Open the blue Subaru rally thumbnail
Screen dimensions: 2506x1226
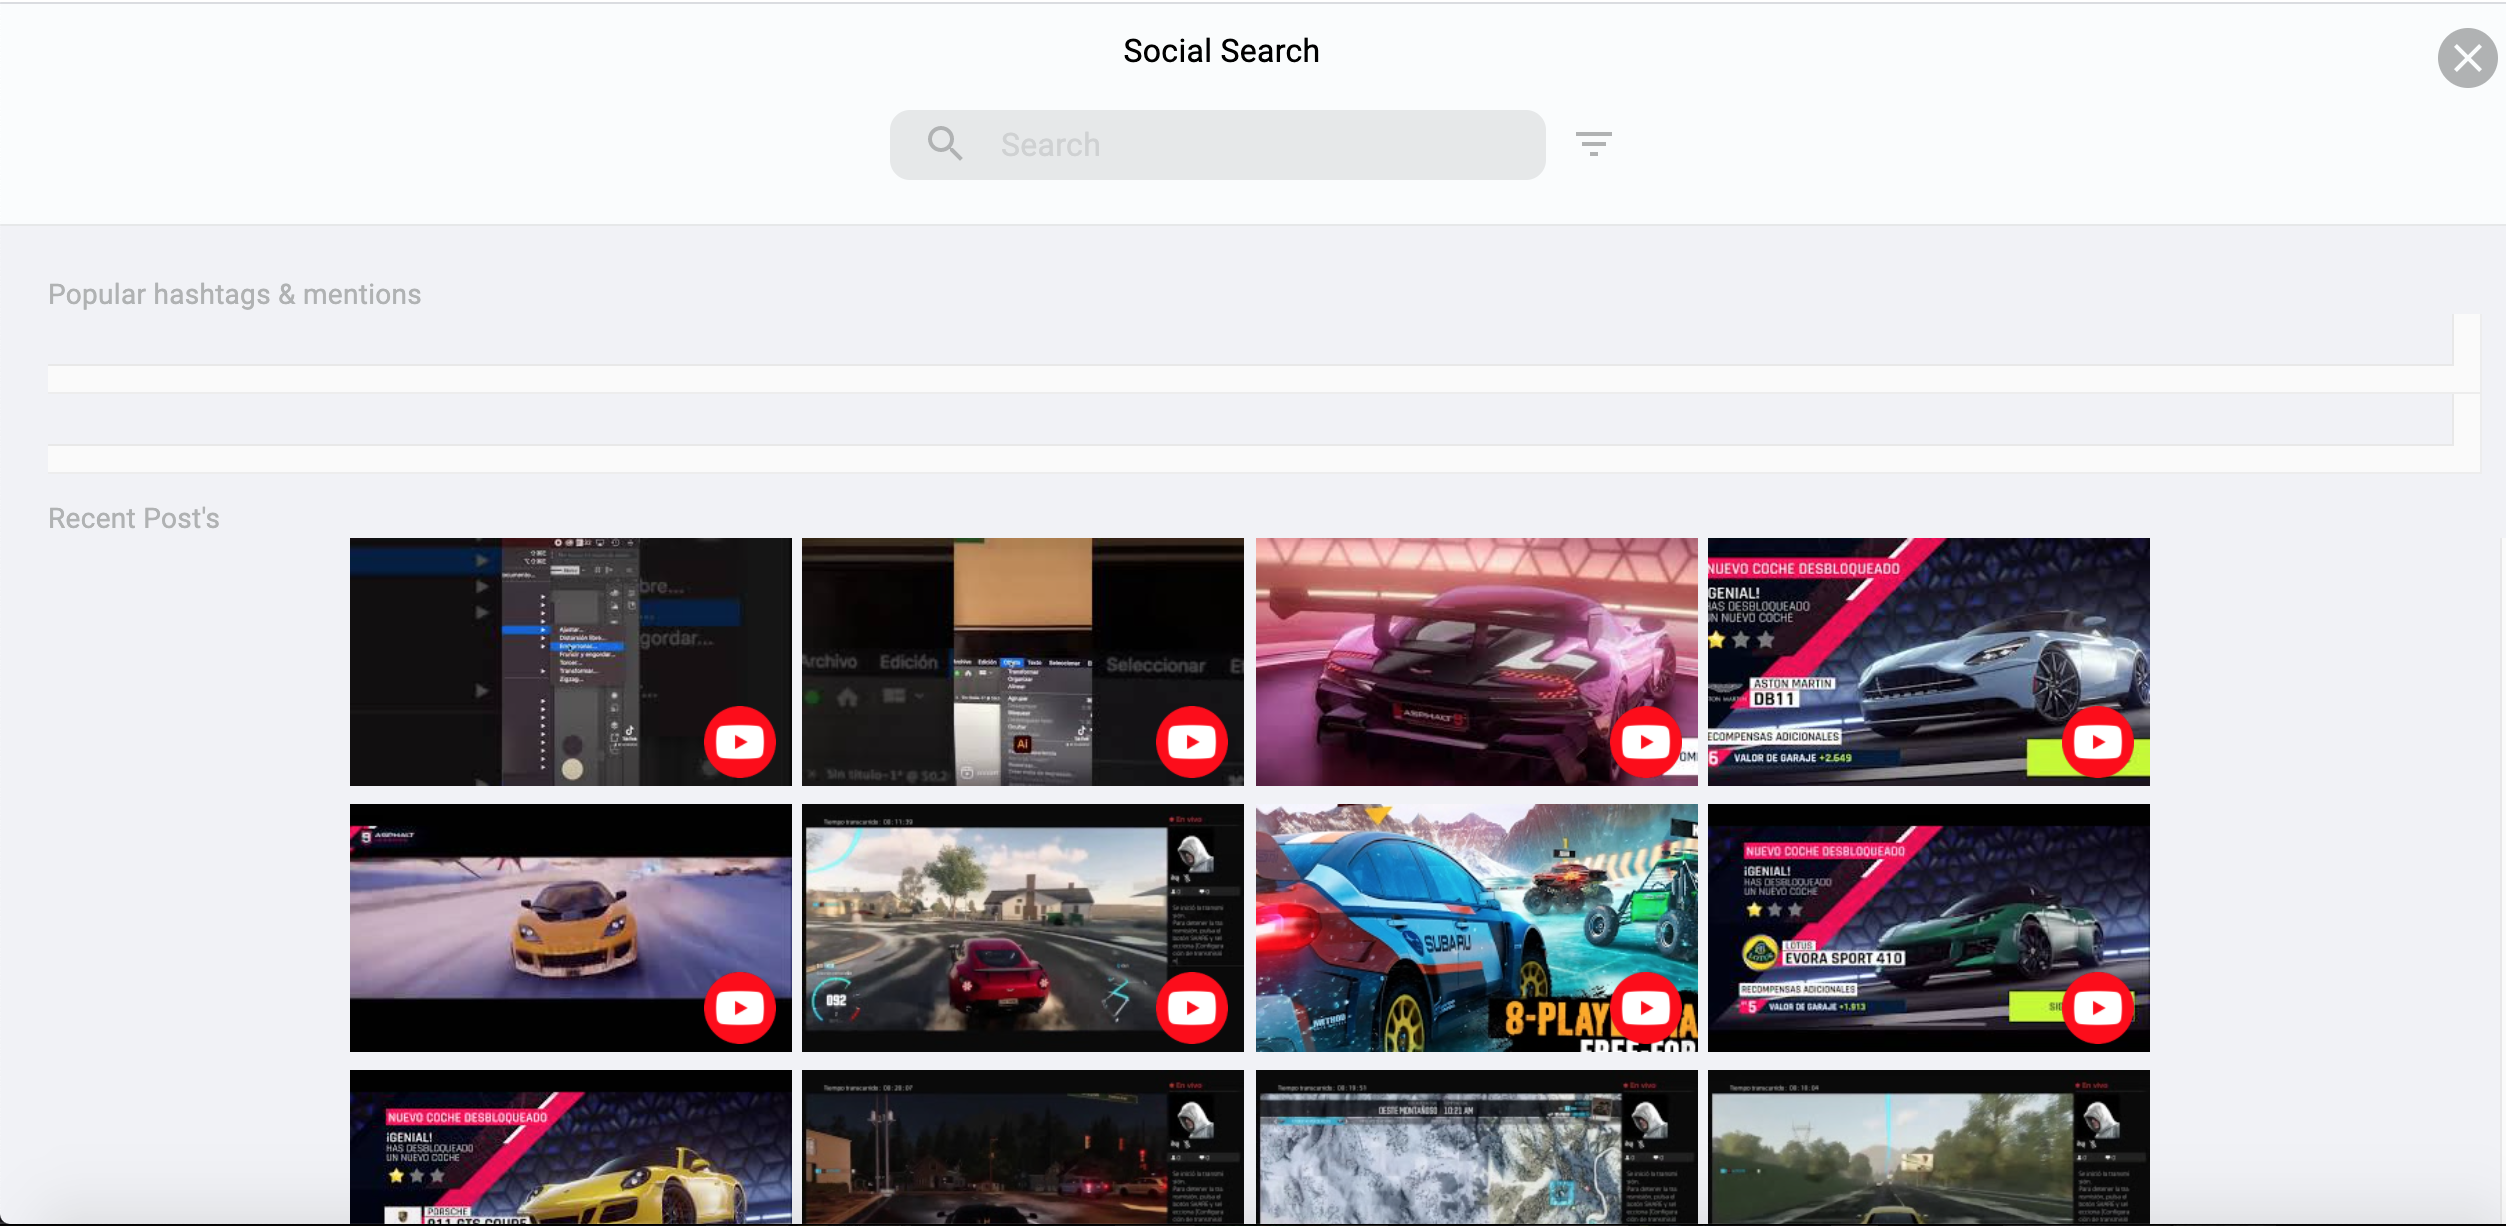1477,928
